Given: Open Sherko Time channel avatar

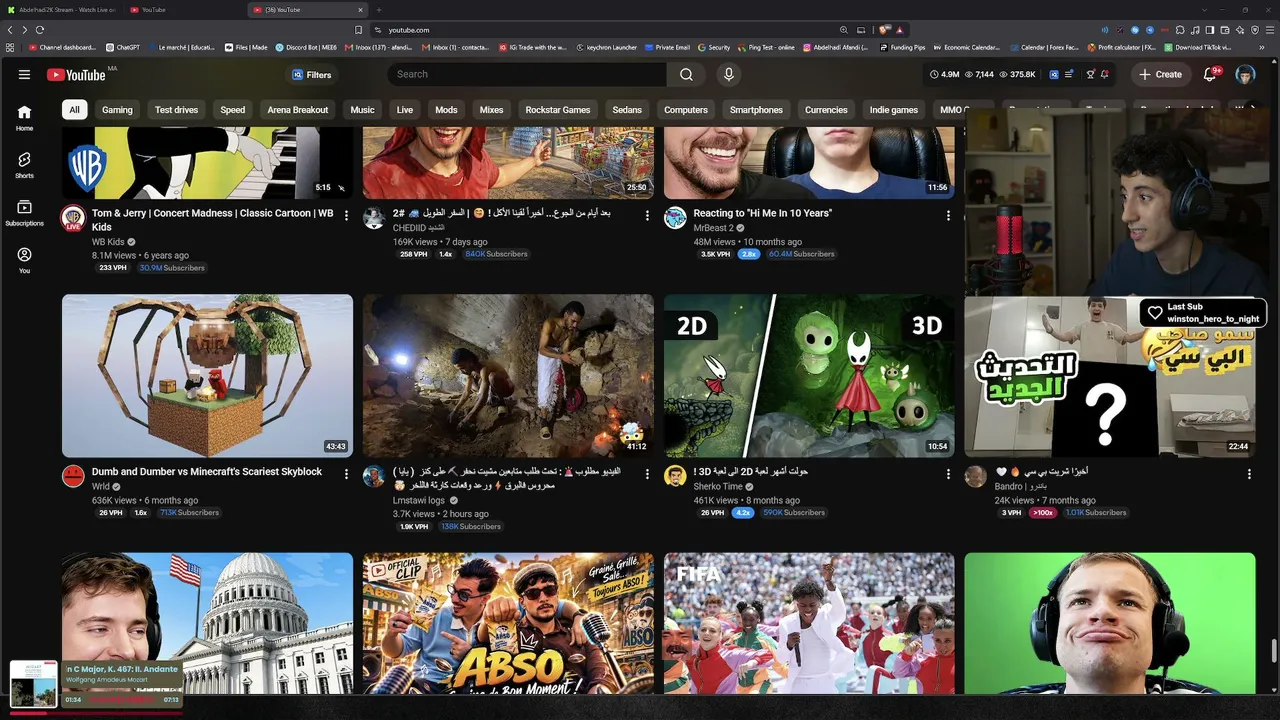Looking at the screenshot, I should (675, 476).
